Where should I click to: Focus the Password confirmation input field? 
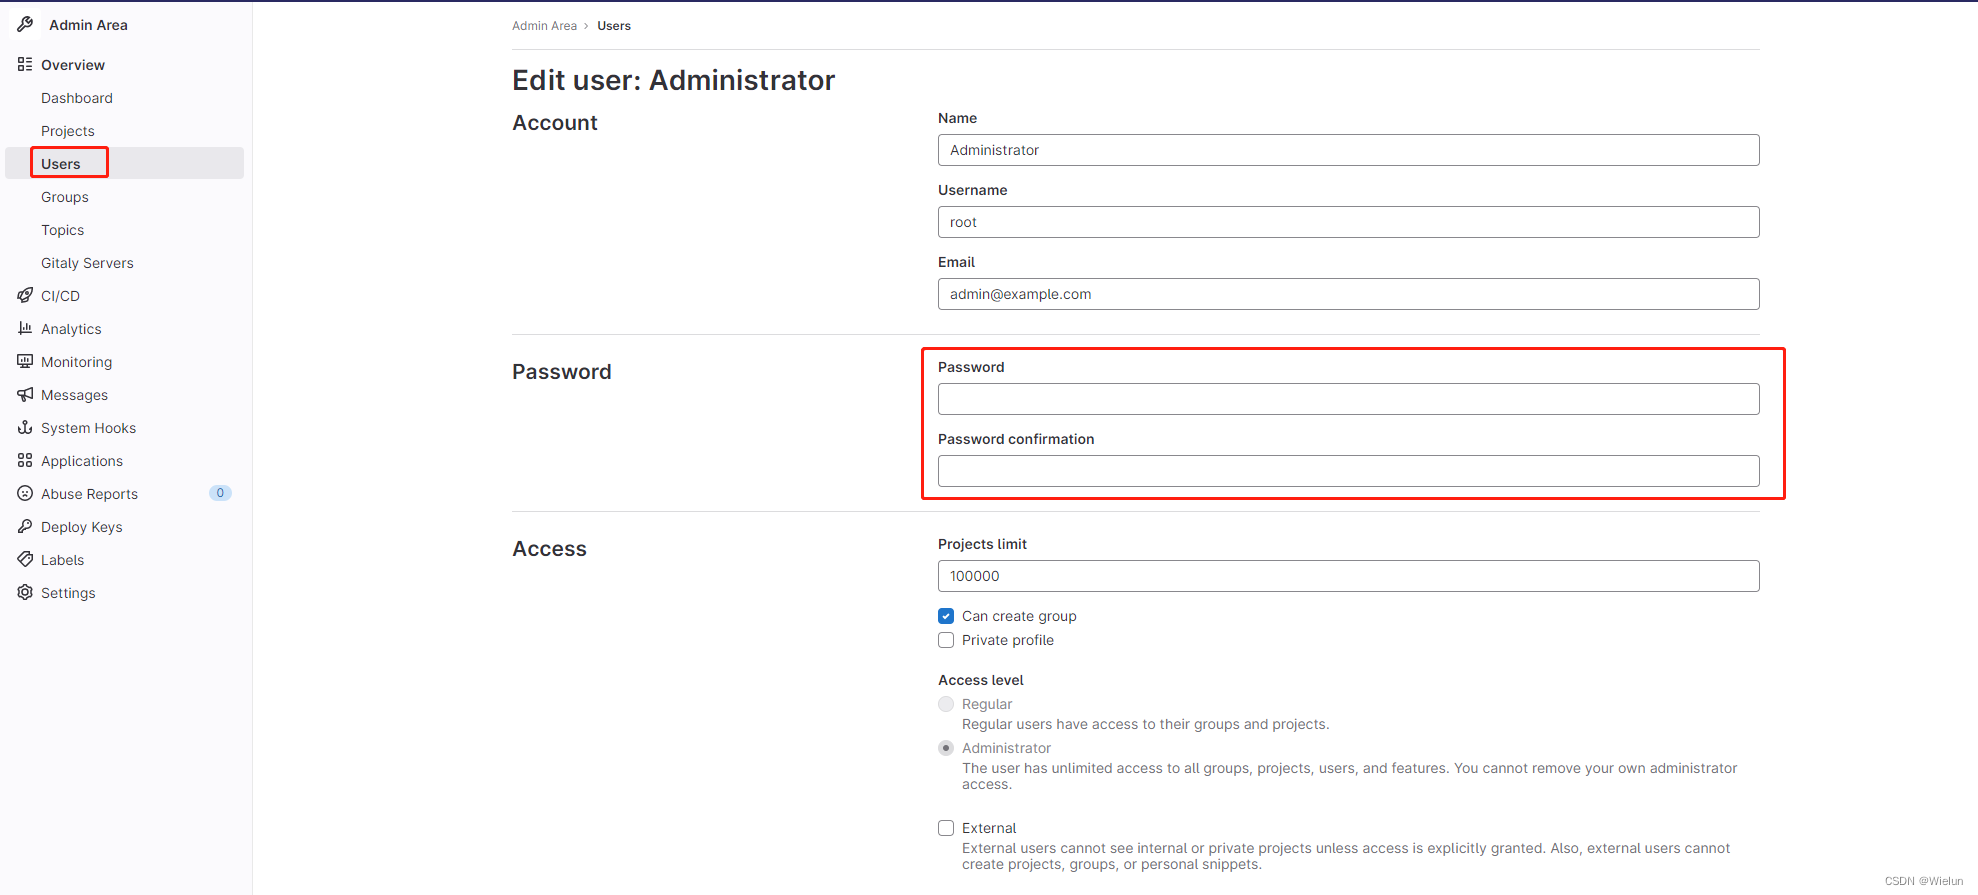1348,471
